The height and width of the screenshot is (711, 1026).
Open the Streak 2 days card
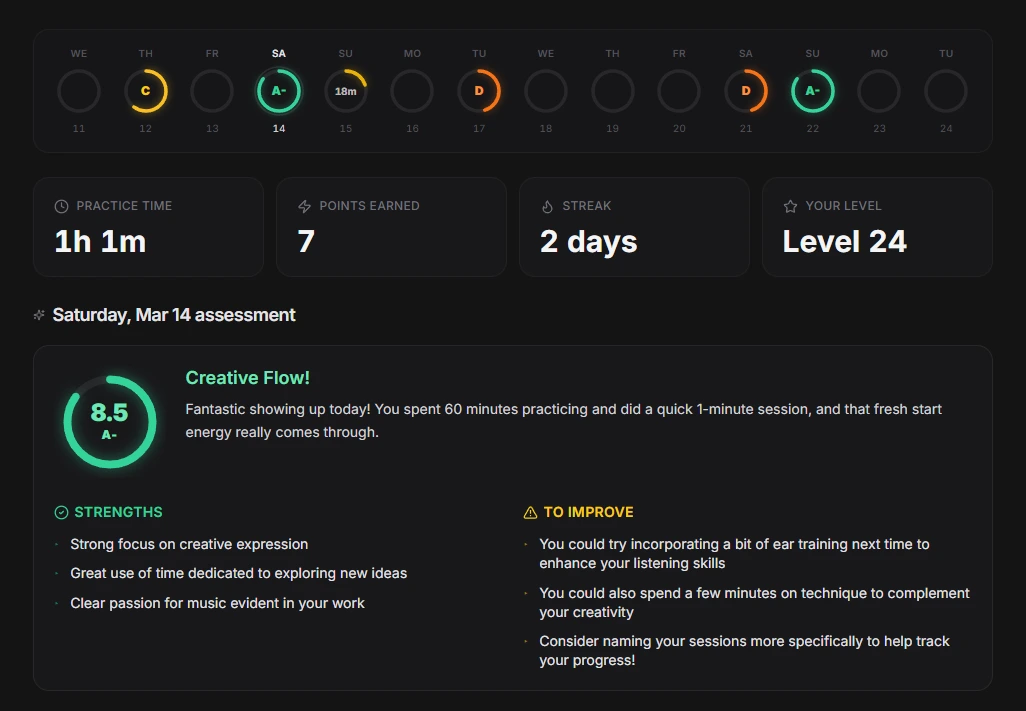[x=634, y=227]
